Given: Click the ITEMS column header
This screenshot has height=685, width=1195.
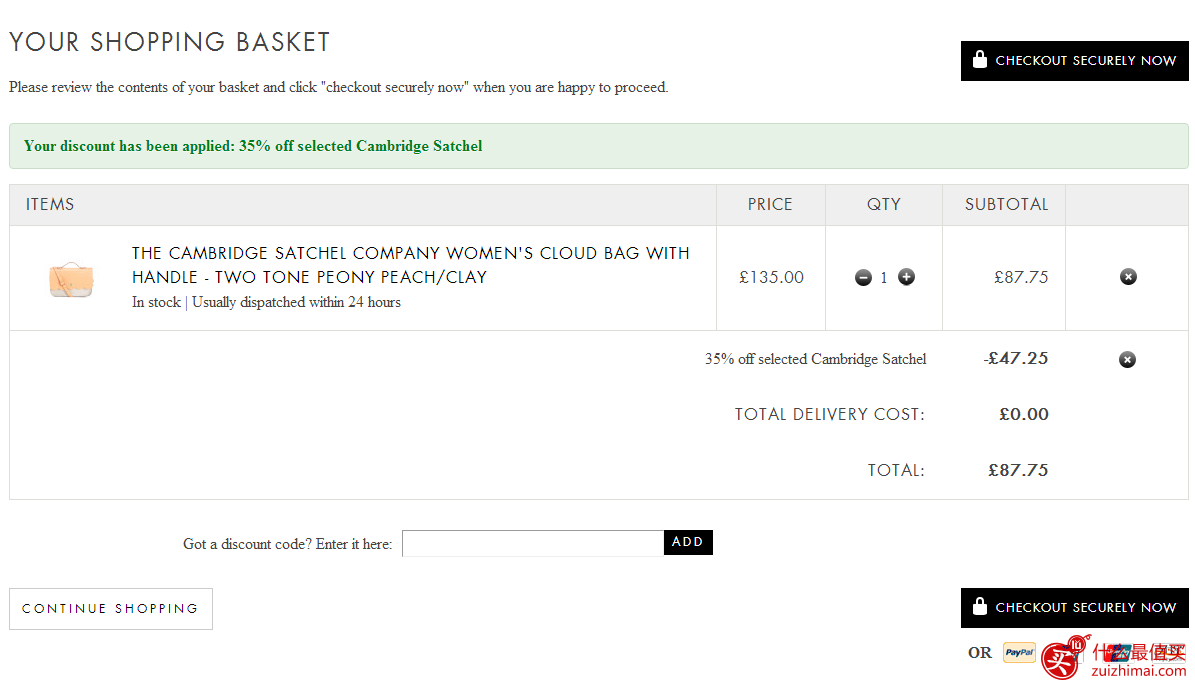Looking at the screenshot, I should click(50, 204).
